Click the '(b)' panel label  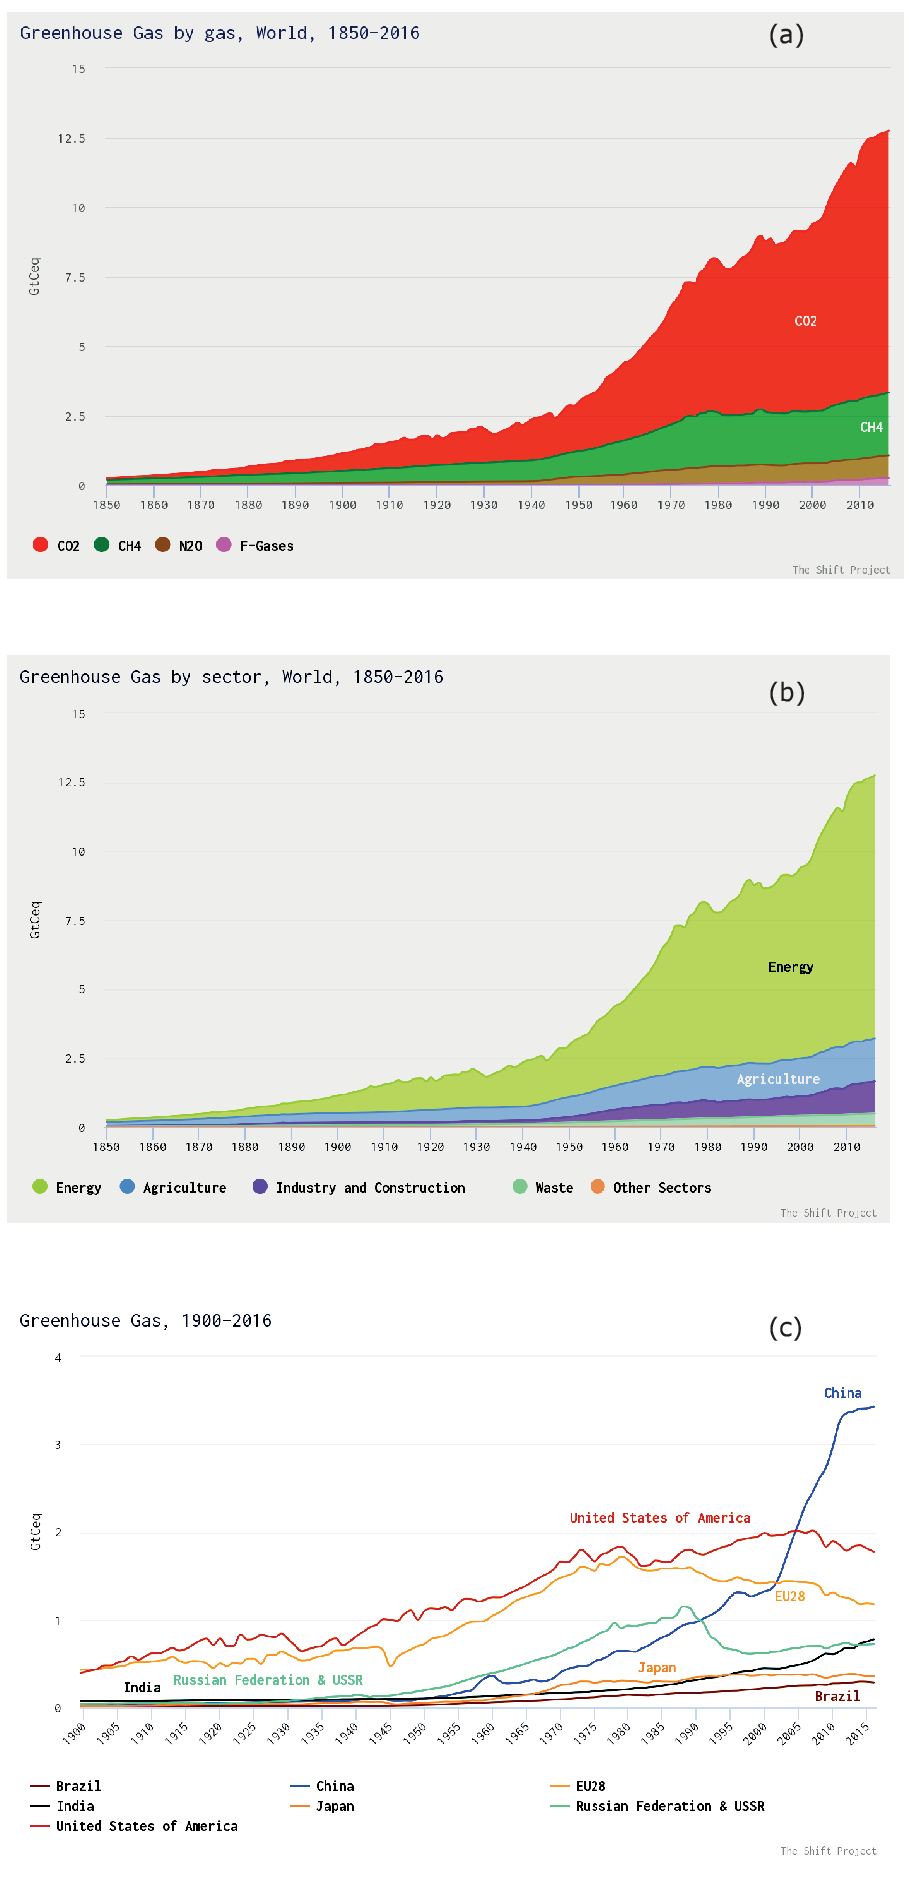[786, 692]
